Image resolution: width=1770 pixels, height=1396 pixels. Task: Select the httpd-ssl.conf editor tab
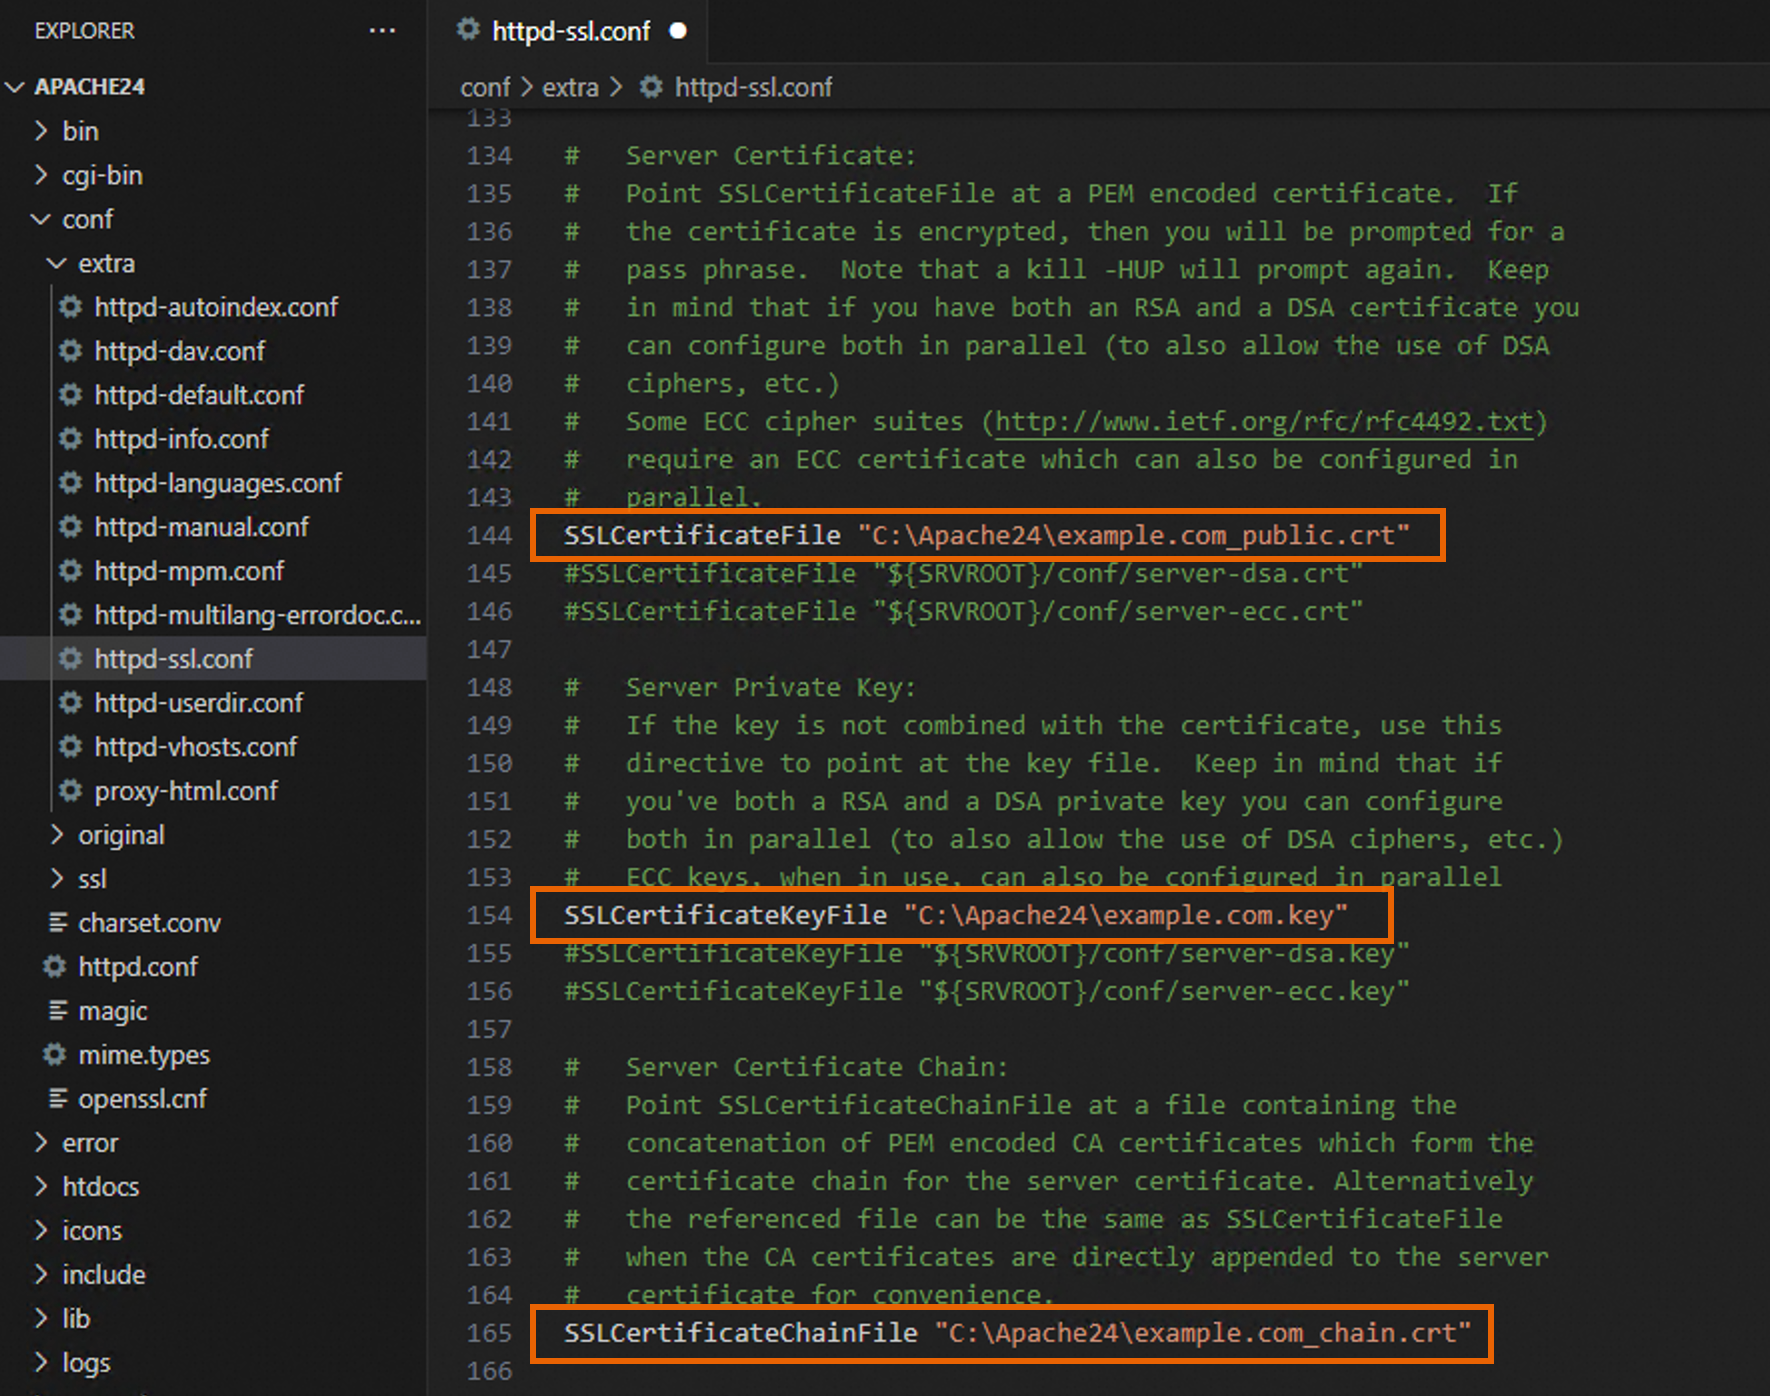[570, 30]
